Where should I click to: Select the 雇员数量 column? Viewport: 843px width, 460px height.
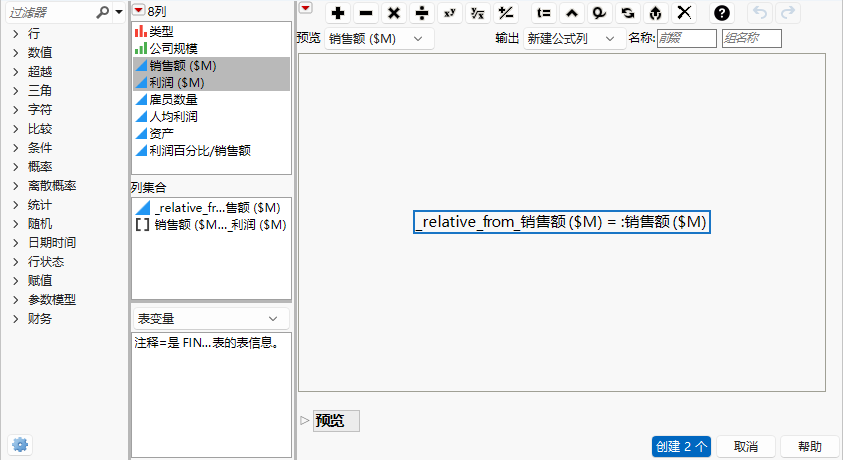tap(211, 99)
